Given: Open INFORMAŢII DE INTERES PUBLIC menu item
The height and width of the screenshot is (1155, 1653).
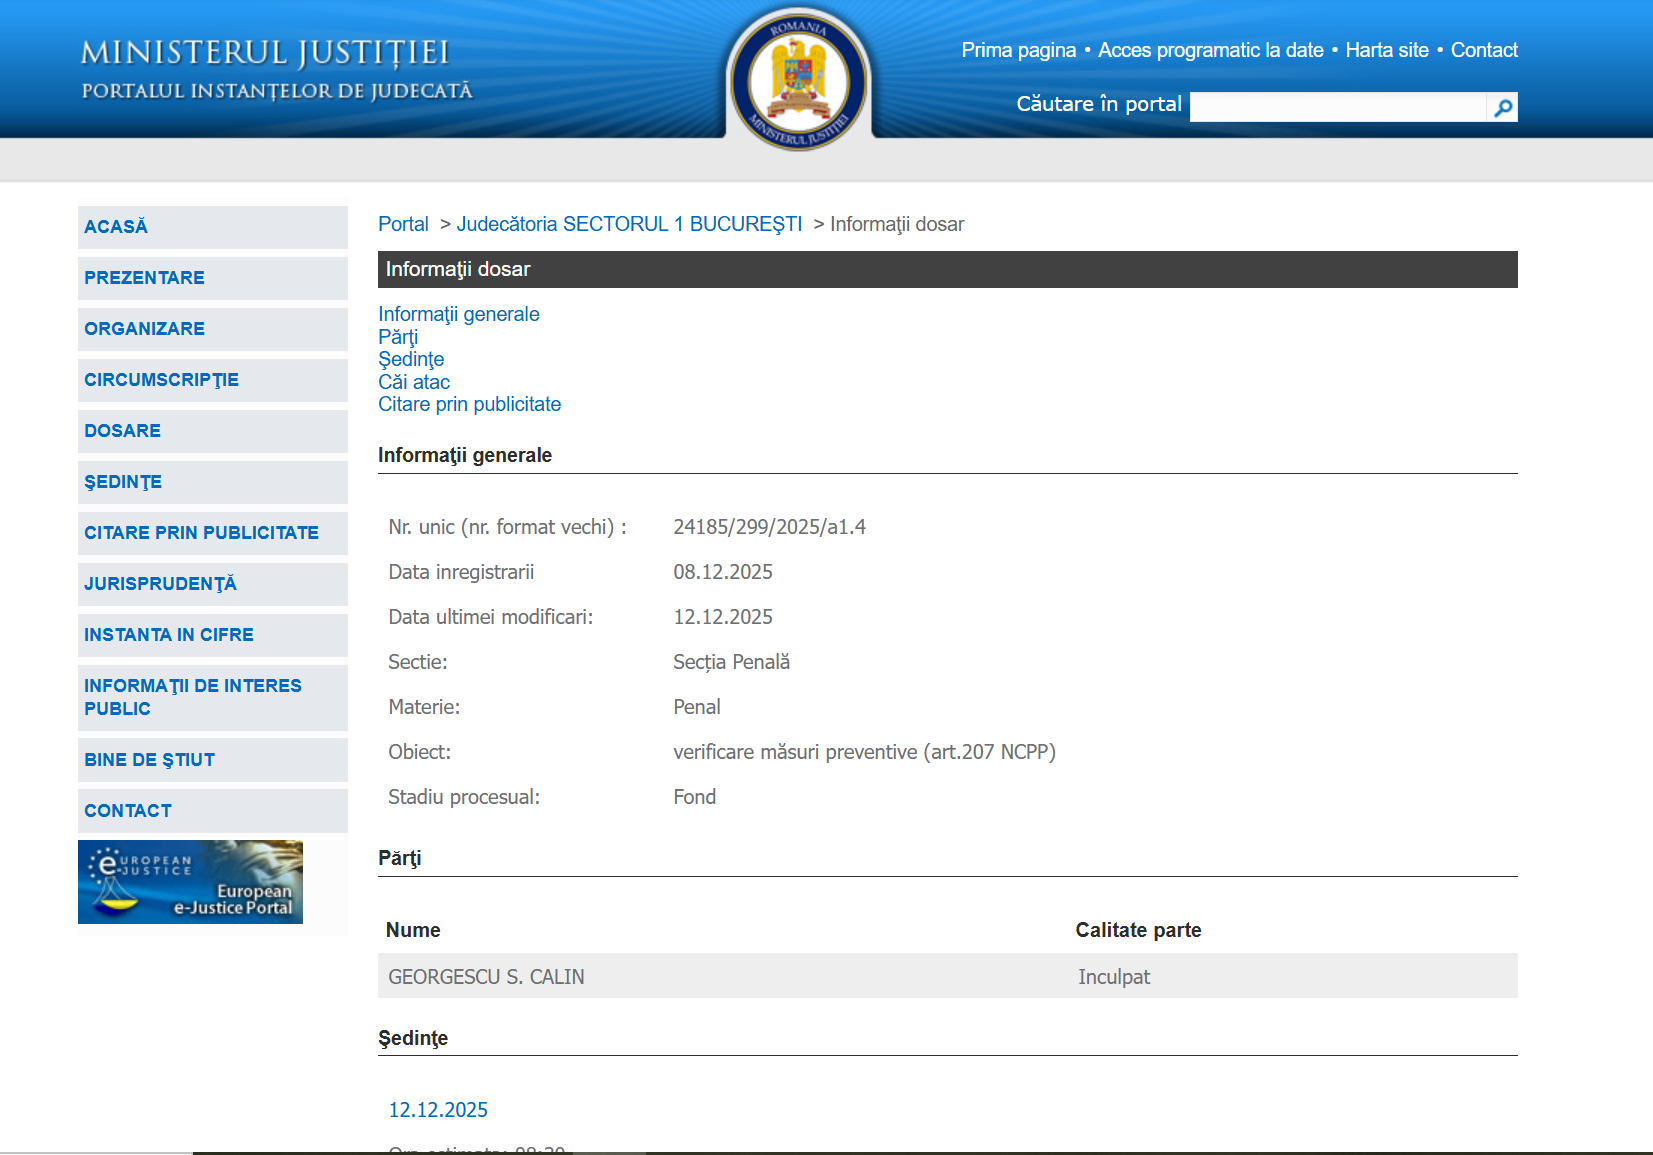Looking at the screenshot, I should [x=192, y=697].
